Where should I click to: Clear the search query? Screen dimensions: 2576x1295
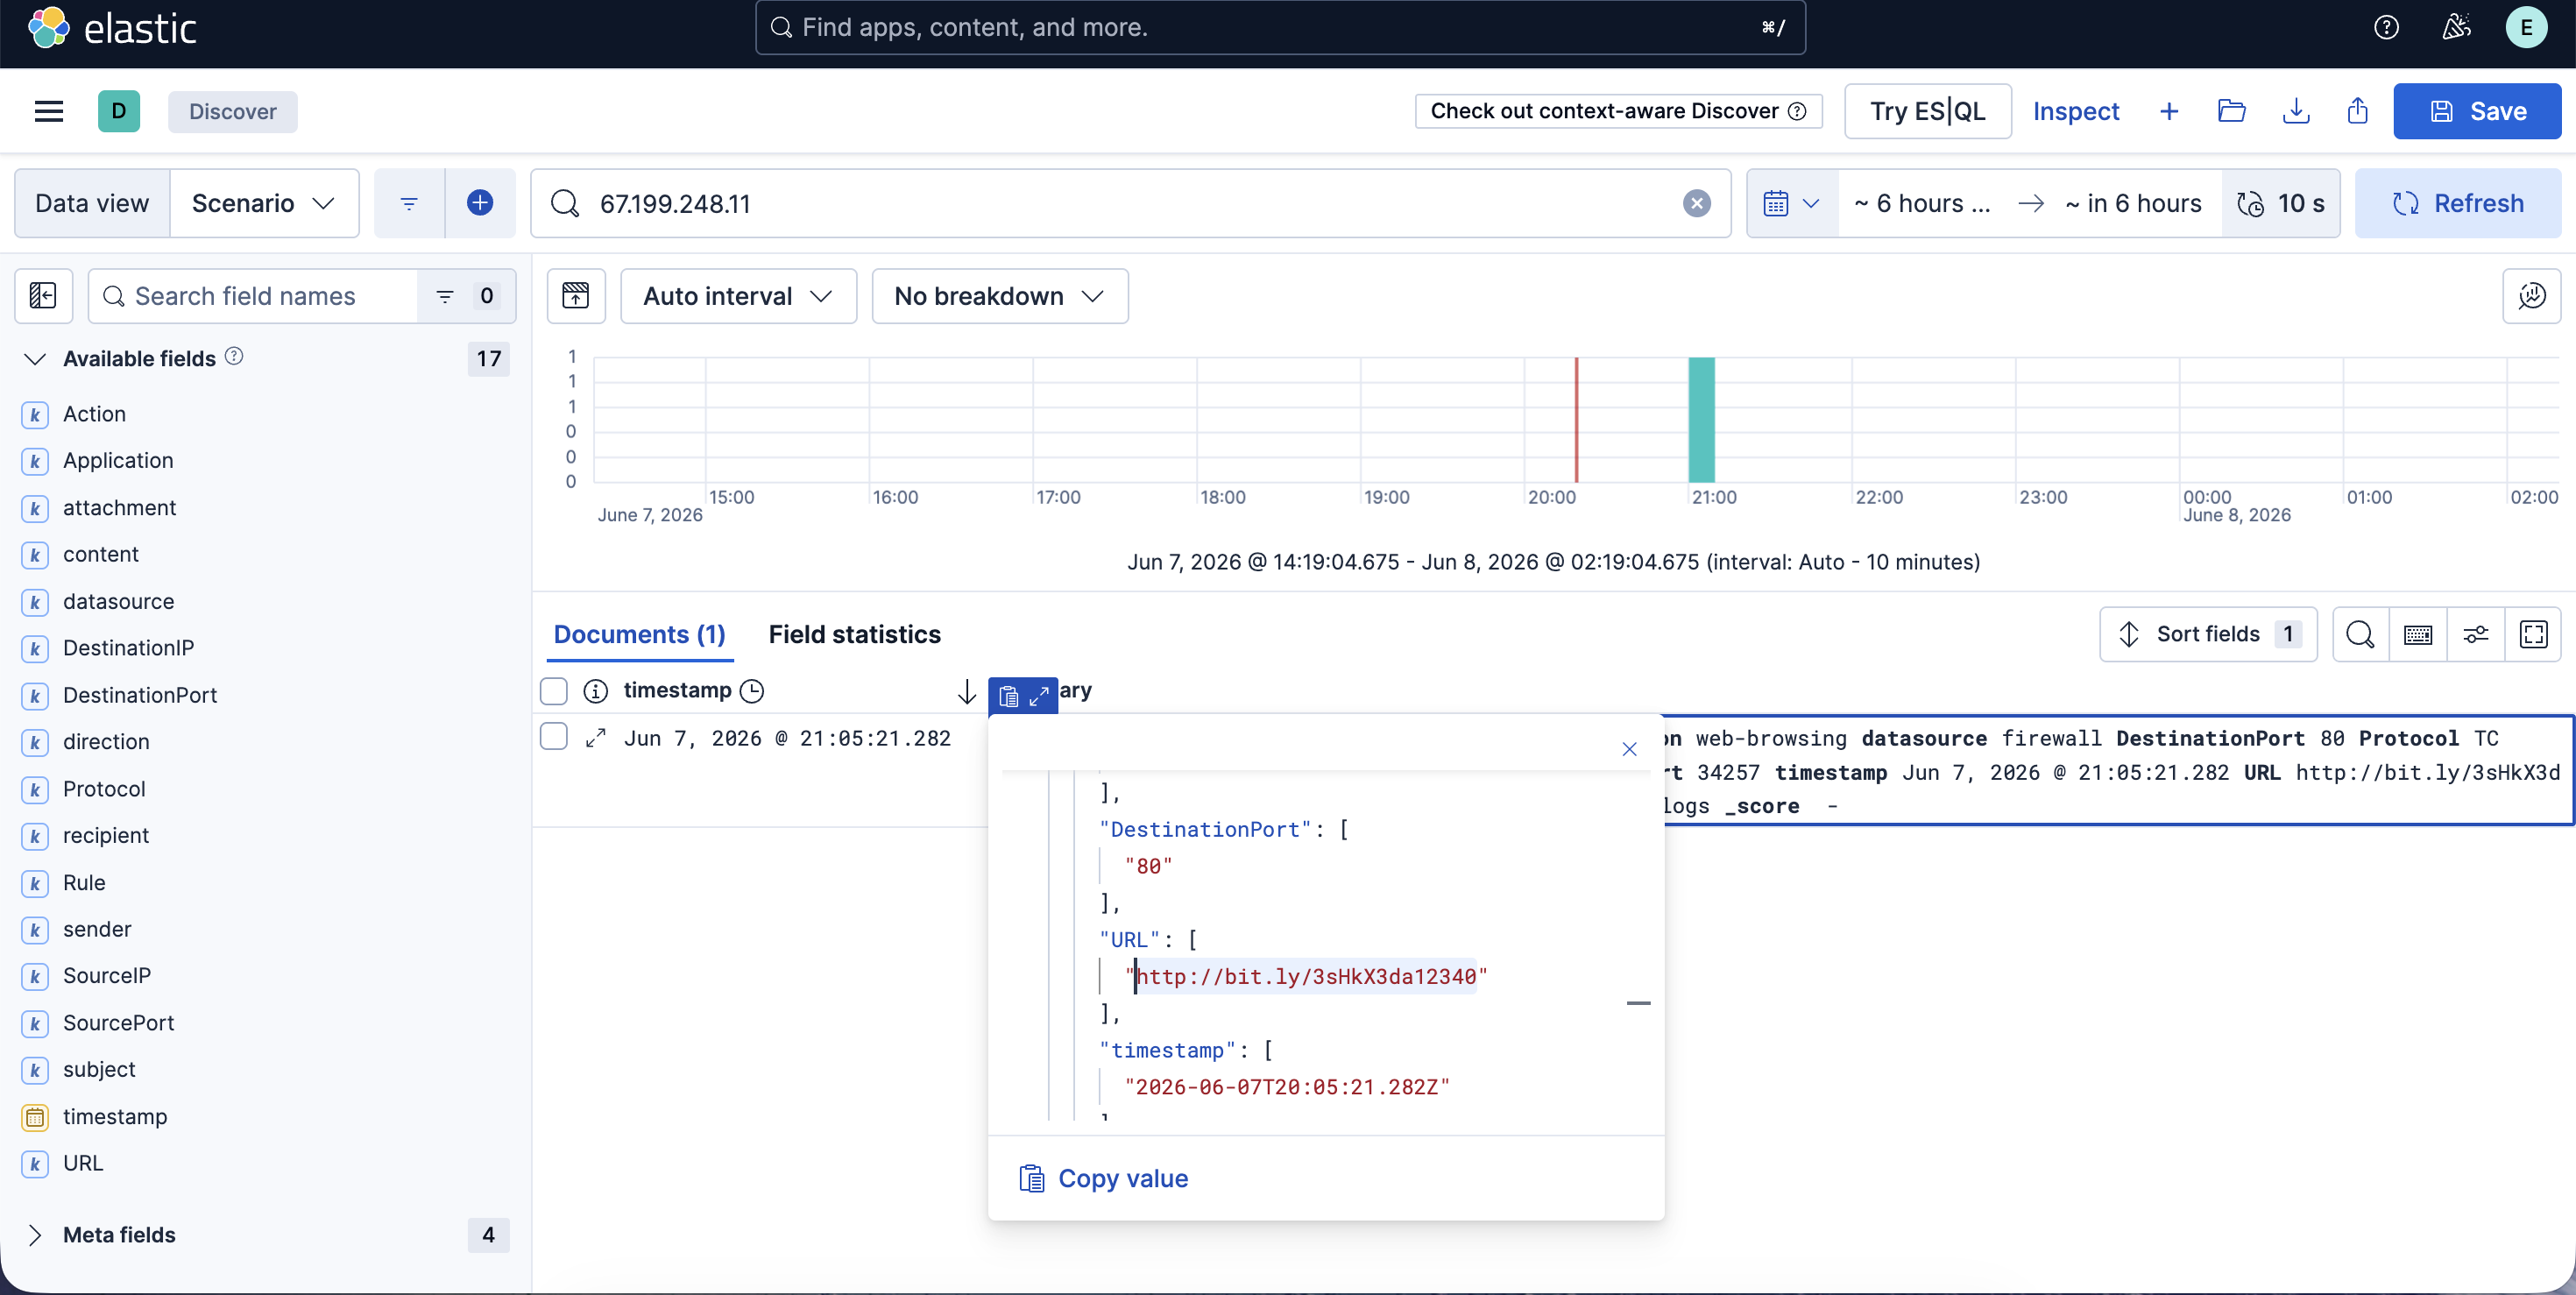(1697, 203)
